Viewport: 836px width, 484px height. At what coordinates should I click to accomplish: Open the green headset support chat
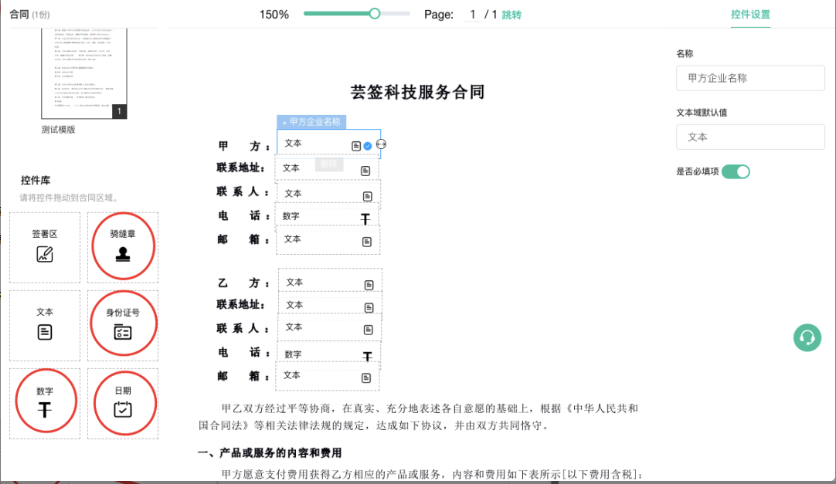[x=807, y=338]
